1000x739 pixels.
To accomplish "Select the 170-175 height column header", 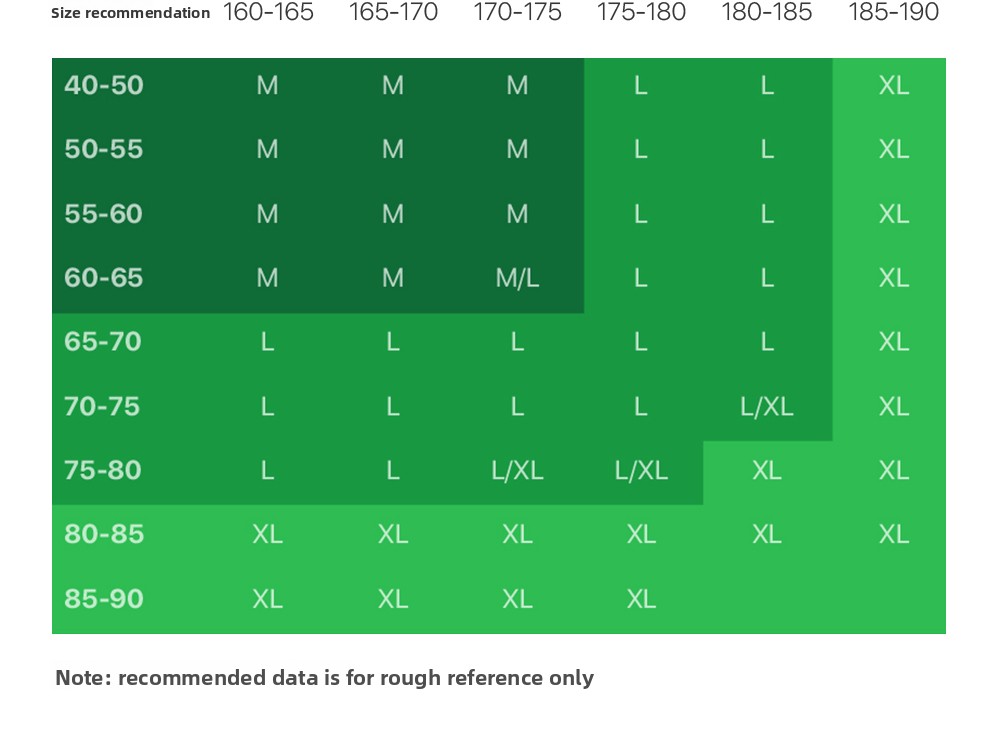I will click(x=517, y=13).
